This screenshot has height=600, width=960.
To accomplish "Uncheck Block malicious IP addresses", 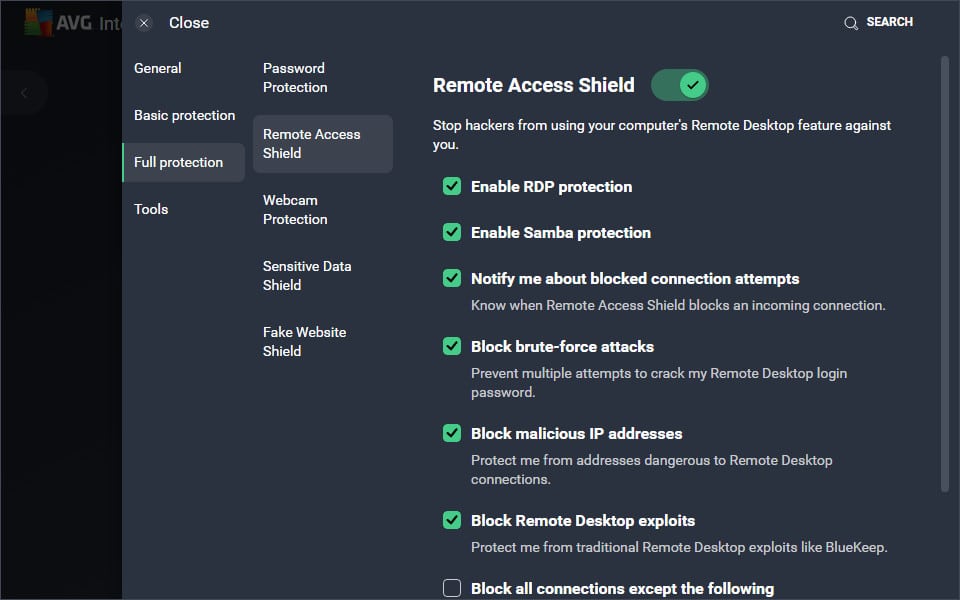I will pyautogui.click(x=452, y=433).
